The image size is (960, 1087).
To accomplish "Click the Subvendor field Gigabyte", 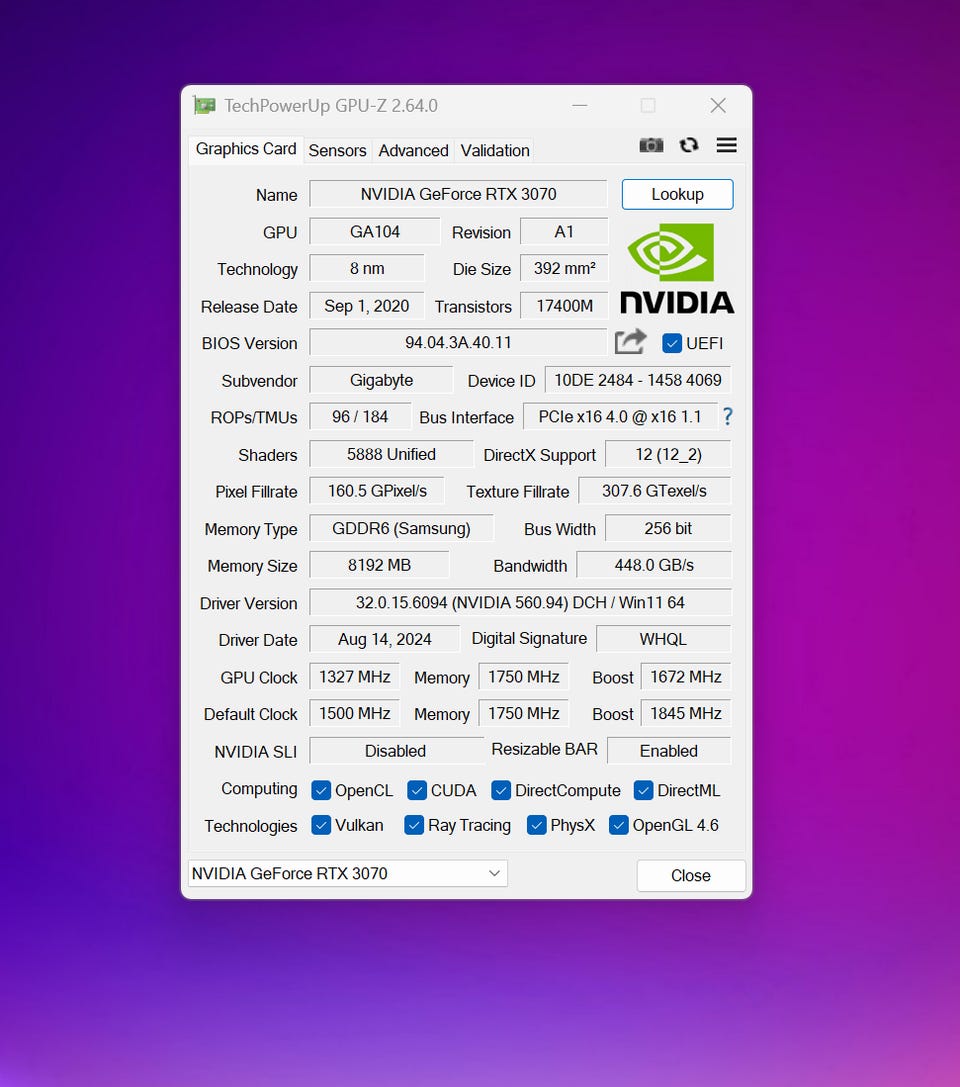I will (381, 380).
